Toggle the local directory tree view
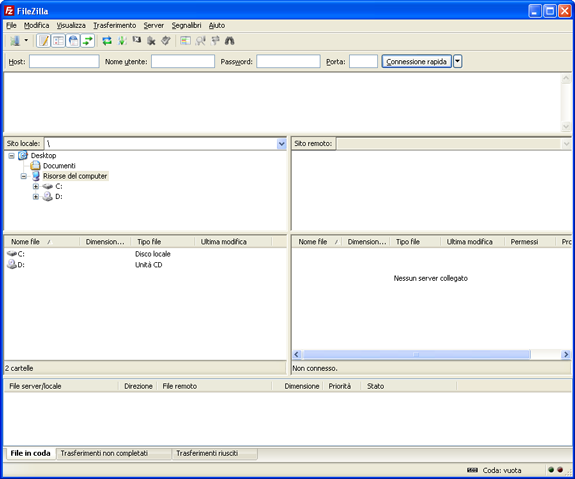Image resolution: width=575 pixels, height=479 pixels. point(58,41)
